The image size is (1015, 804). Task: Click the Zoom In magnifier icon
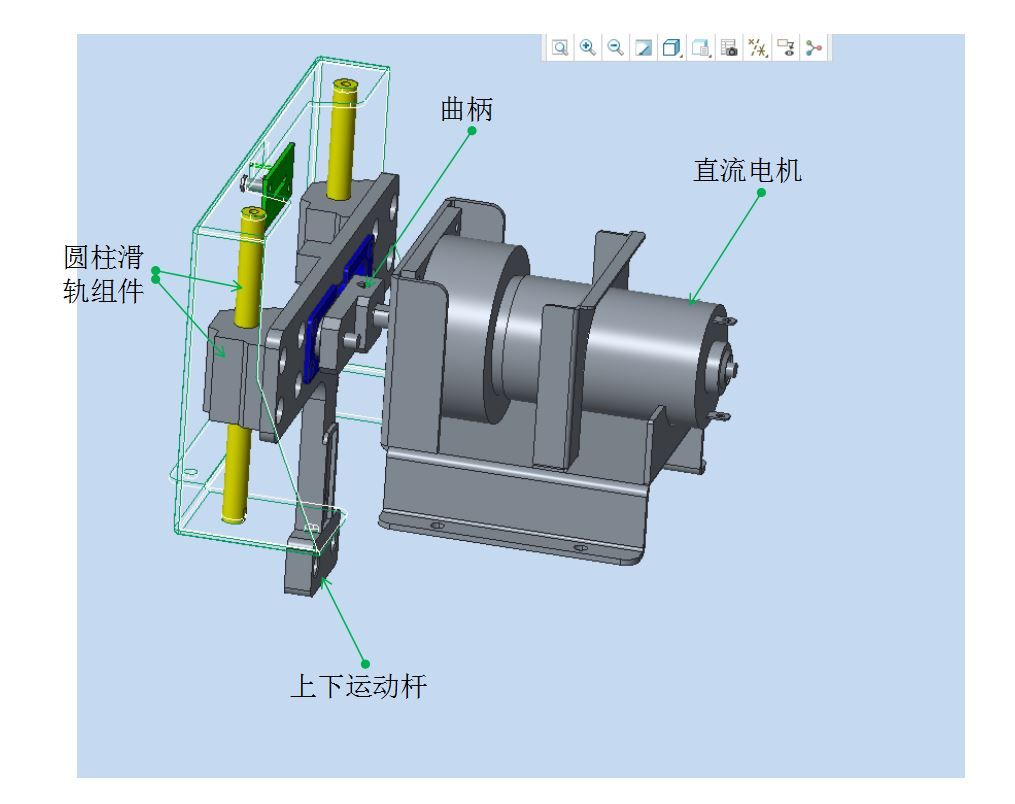click(x=588, y=47)
